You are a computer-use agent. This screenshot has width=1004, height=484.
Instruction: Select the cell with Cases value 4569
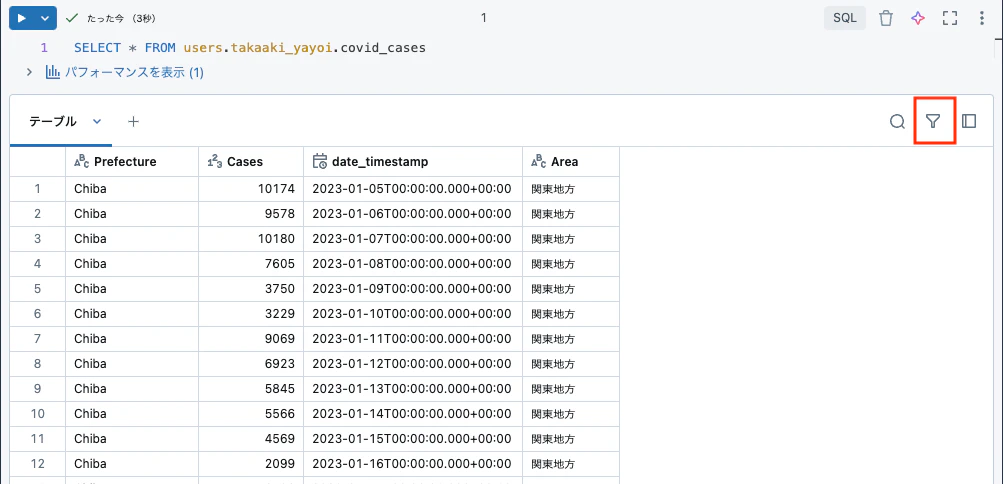[x=251, y=439]
